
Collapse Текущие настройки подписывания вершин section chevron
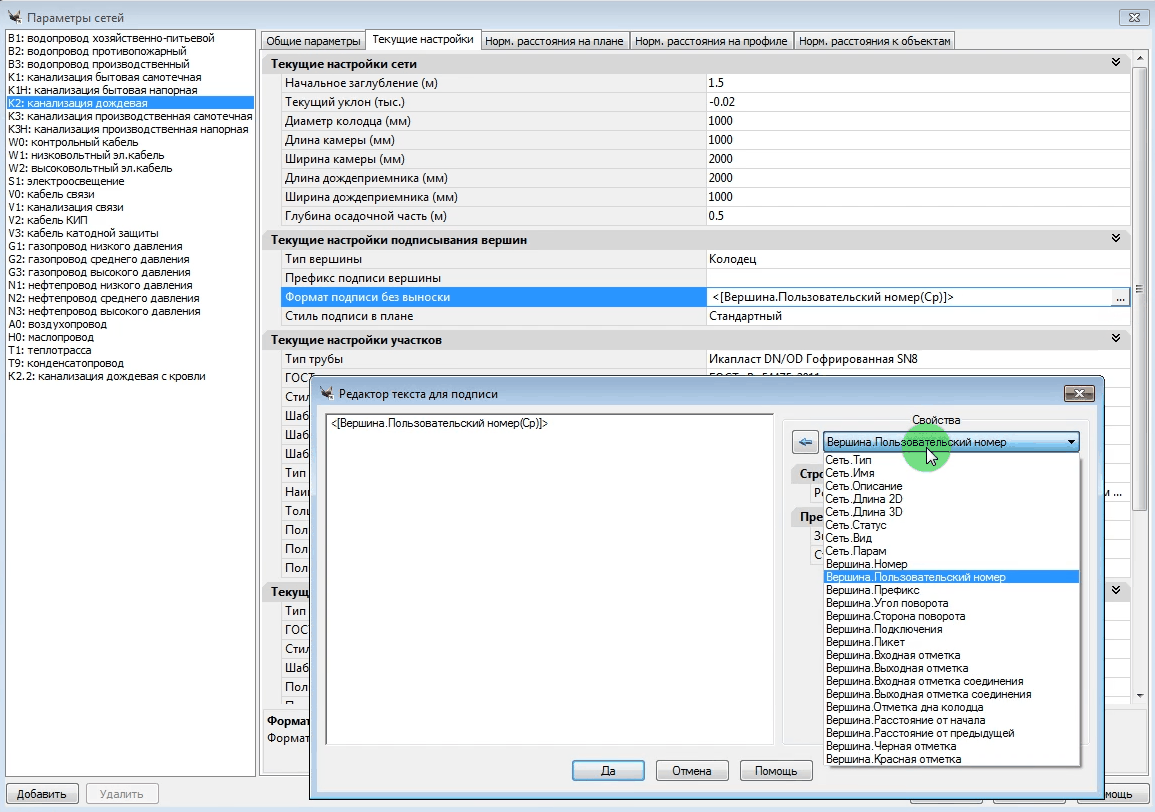tap(1116, 239)
